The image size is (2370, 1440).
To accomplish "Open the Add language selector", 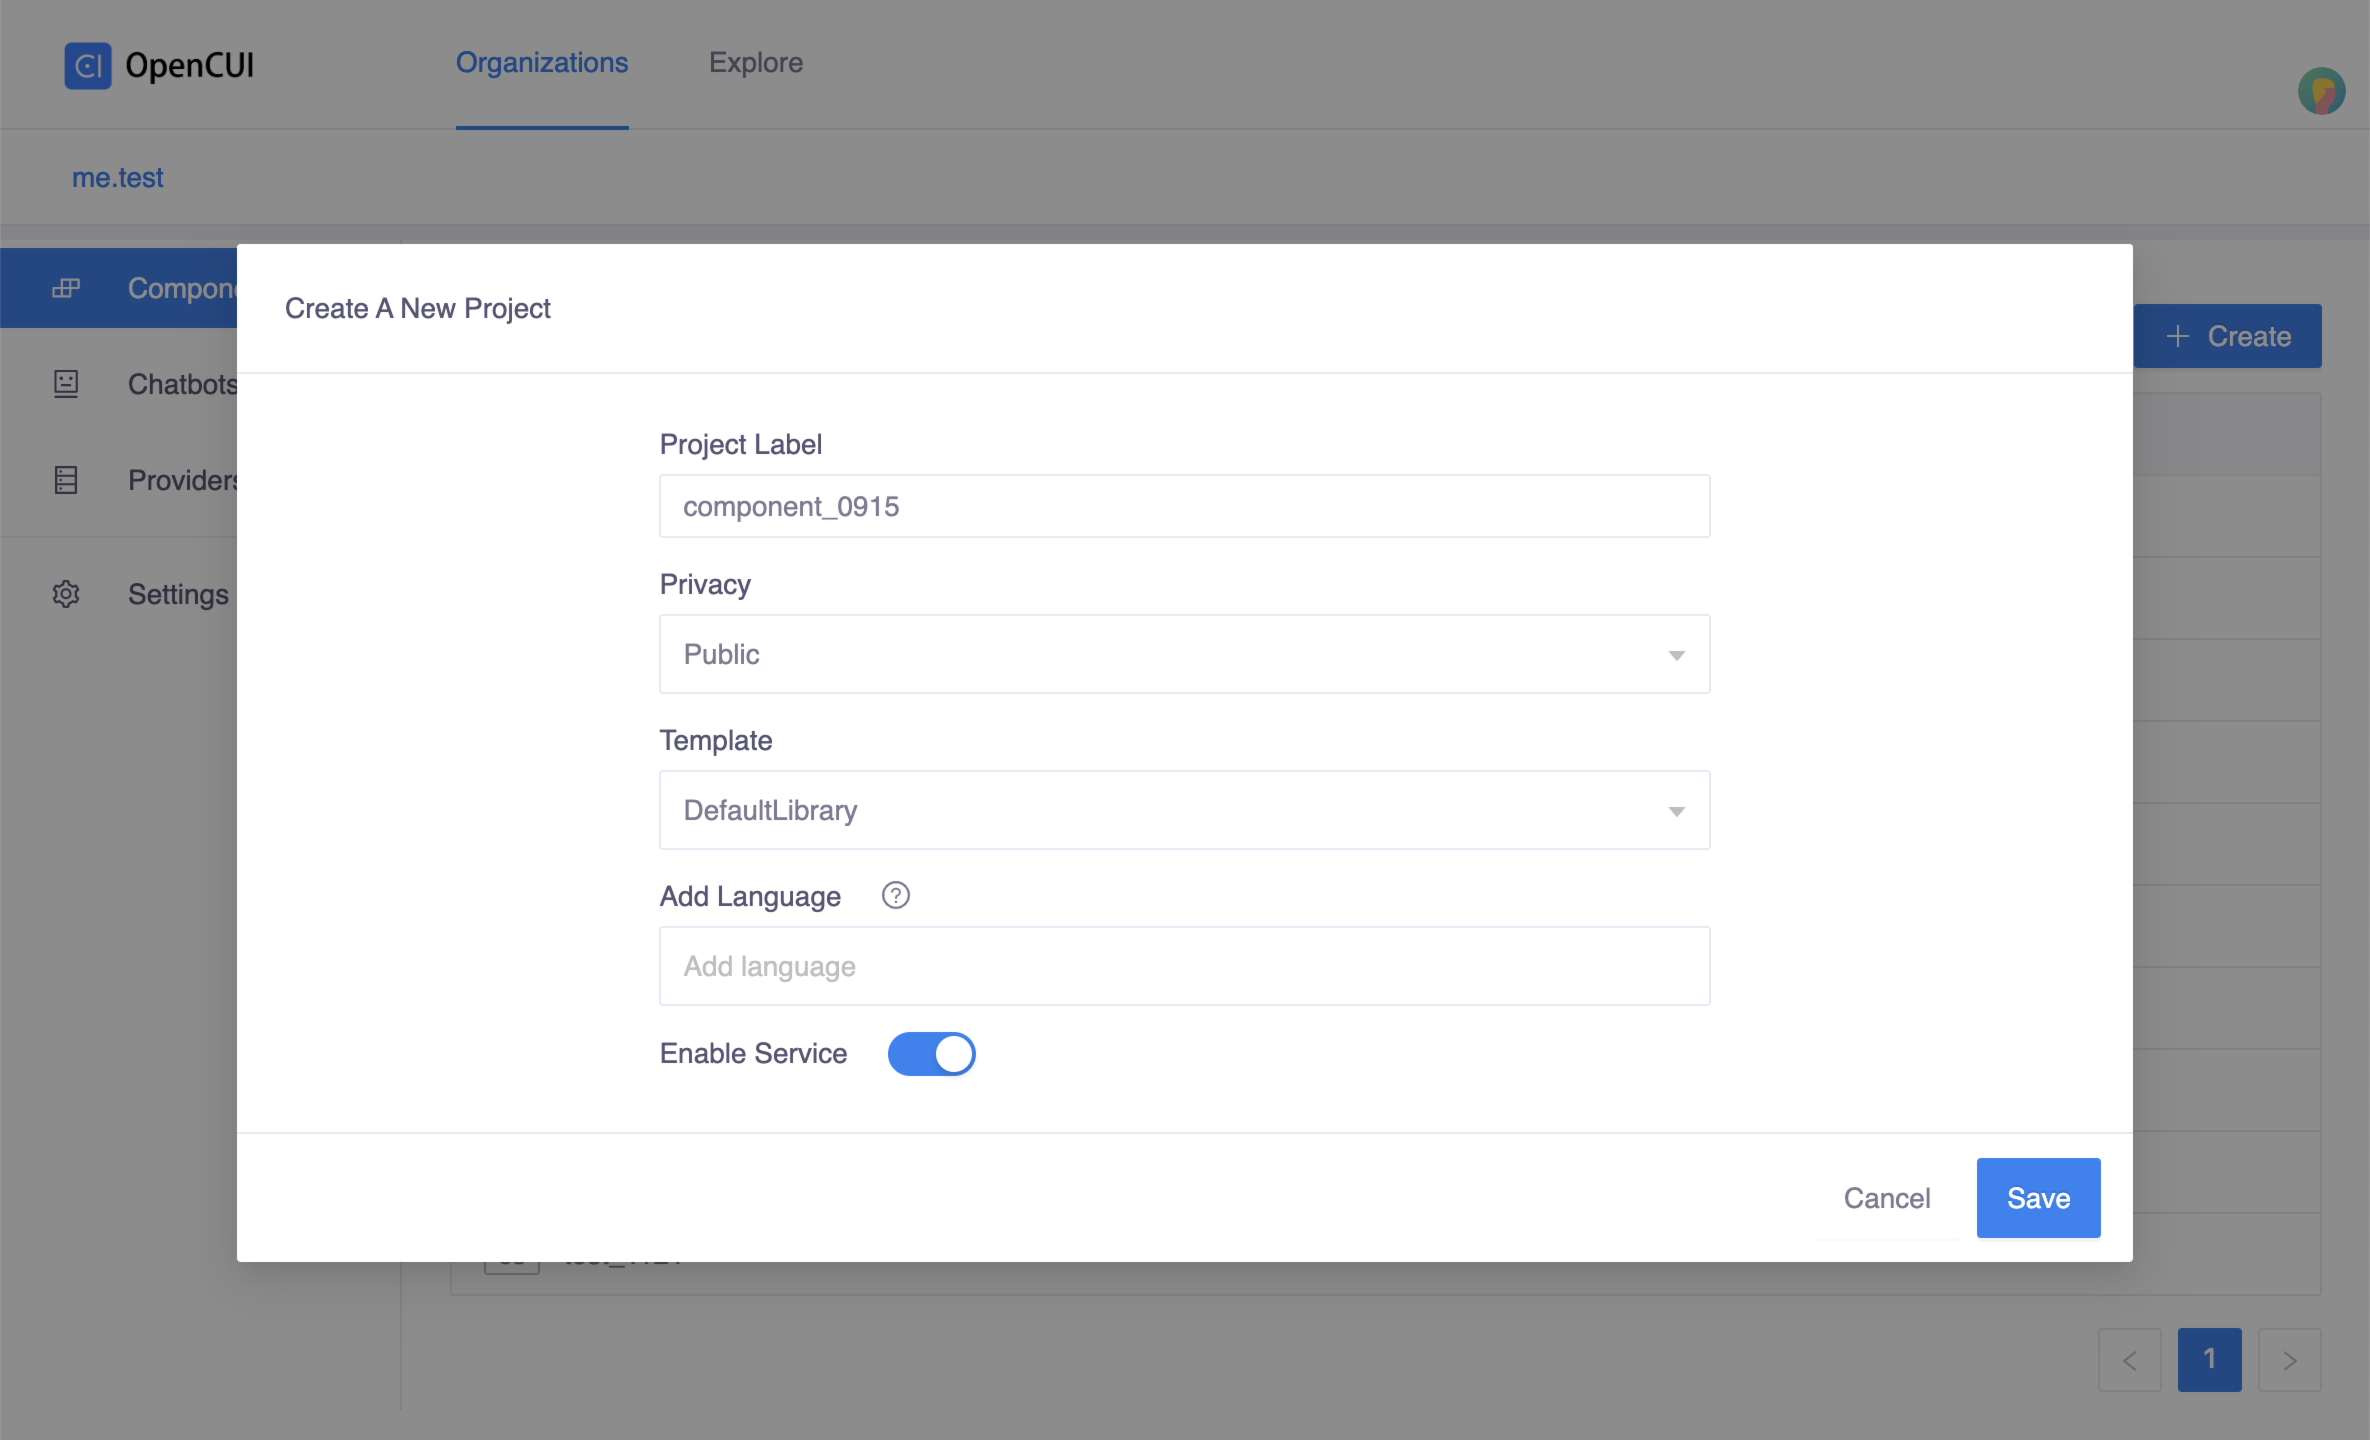I will [1184, 965].
